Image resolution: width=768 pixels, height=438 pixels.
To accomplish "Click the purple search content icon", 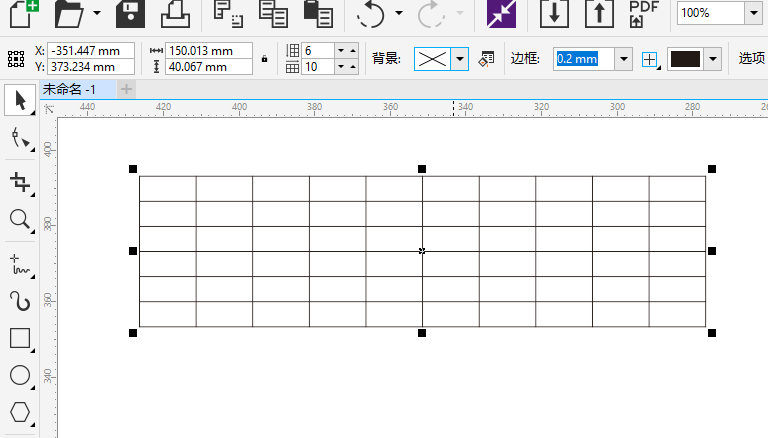I will (x=501, y=14).
